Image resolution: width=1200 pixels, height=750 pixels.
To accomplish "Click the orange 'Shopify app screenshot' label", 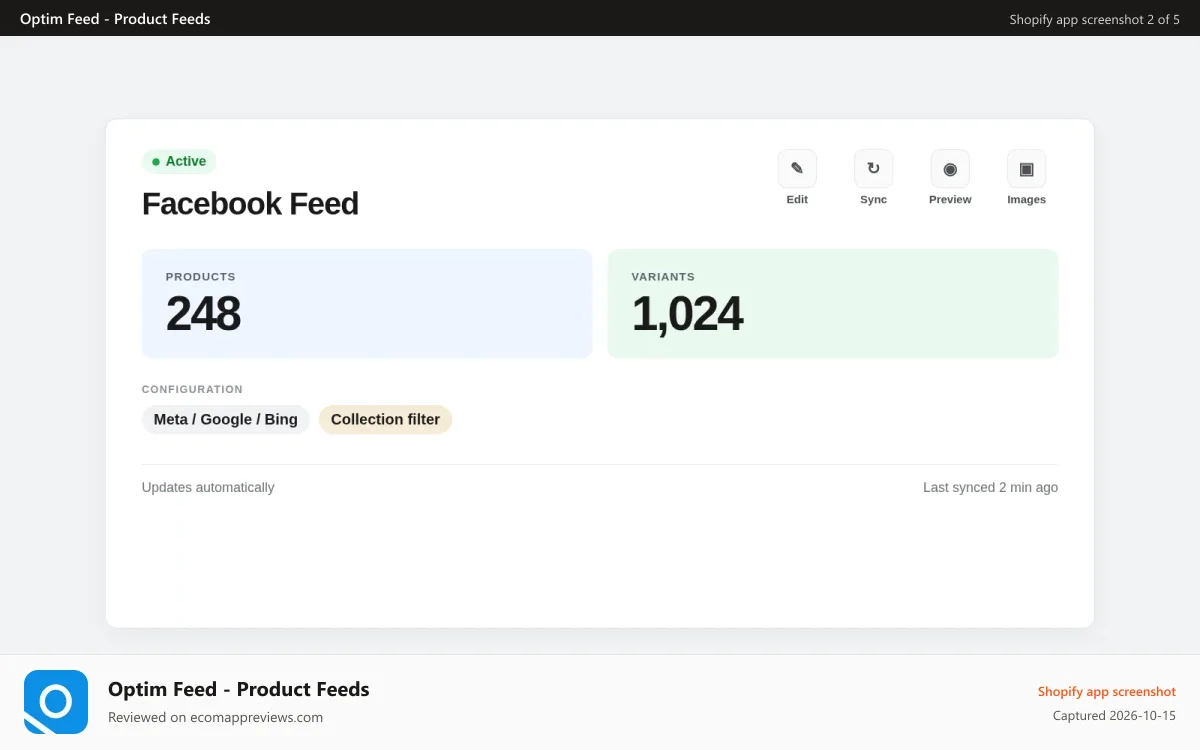I will click(1107, 692).
